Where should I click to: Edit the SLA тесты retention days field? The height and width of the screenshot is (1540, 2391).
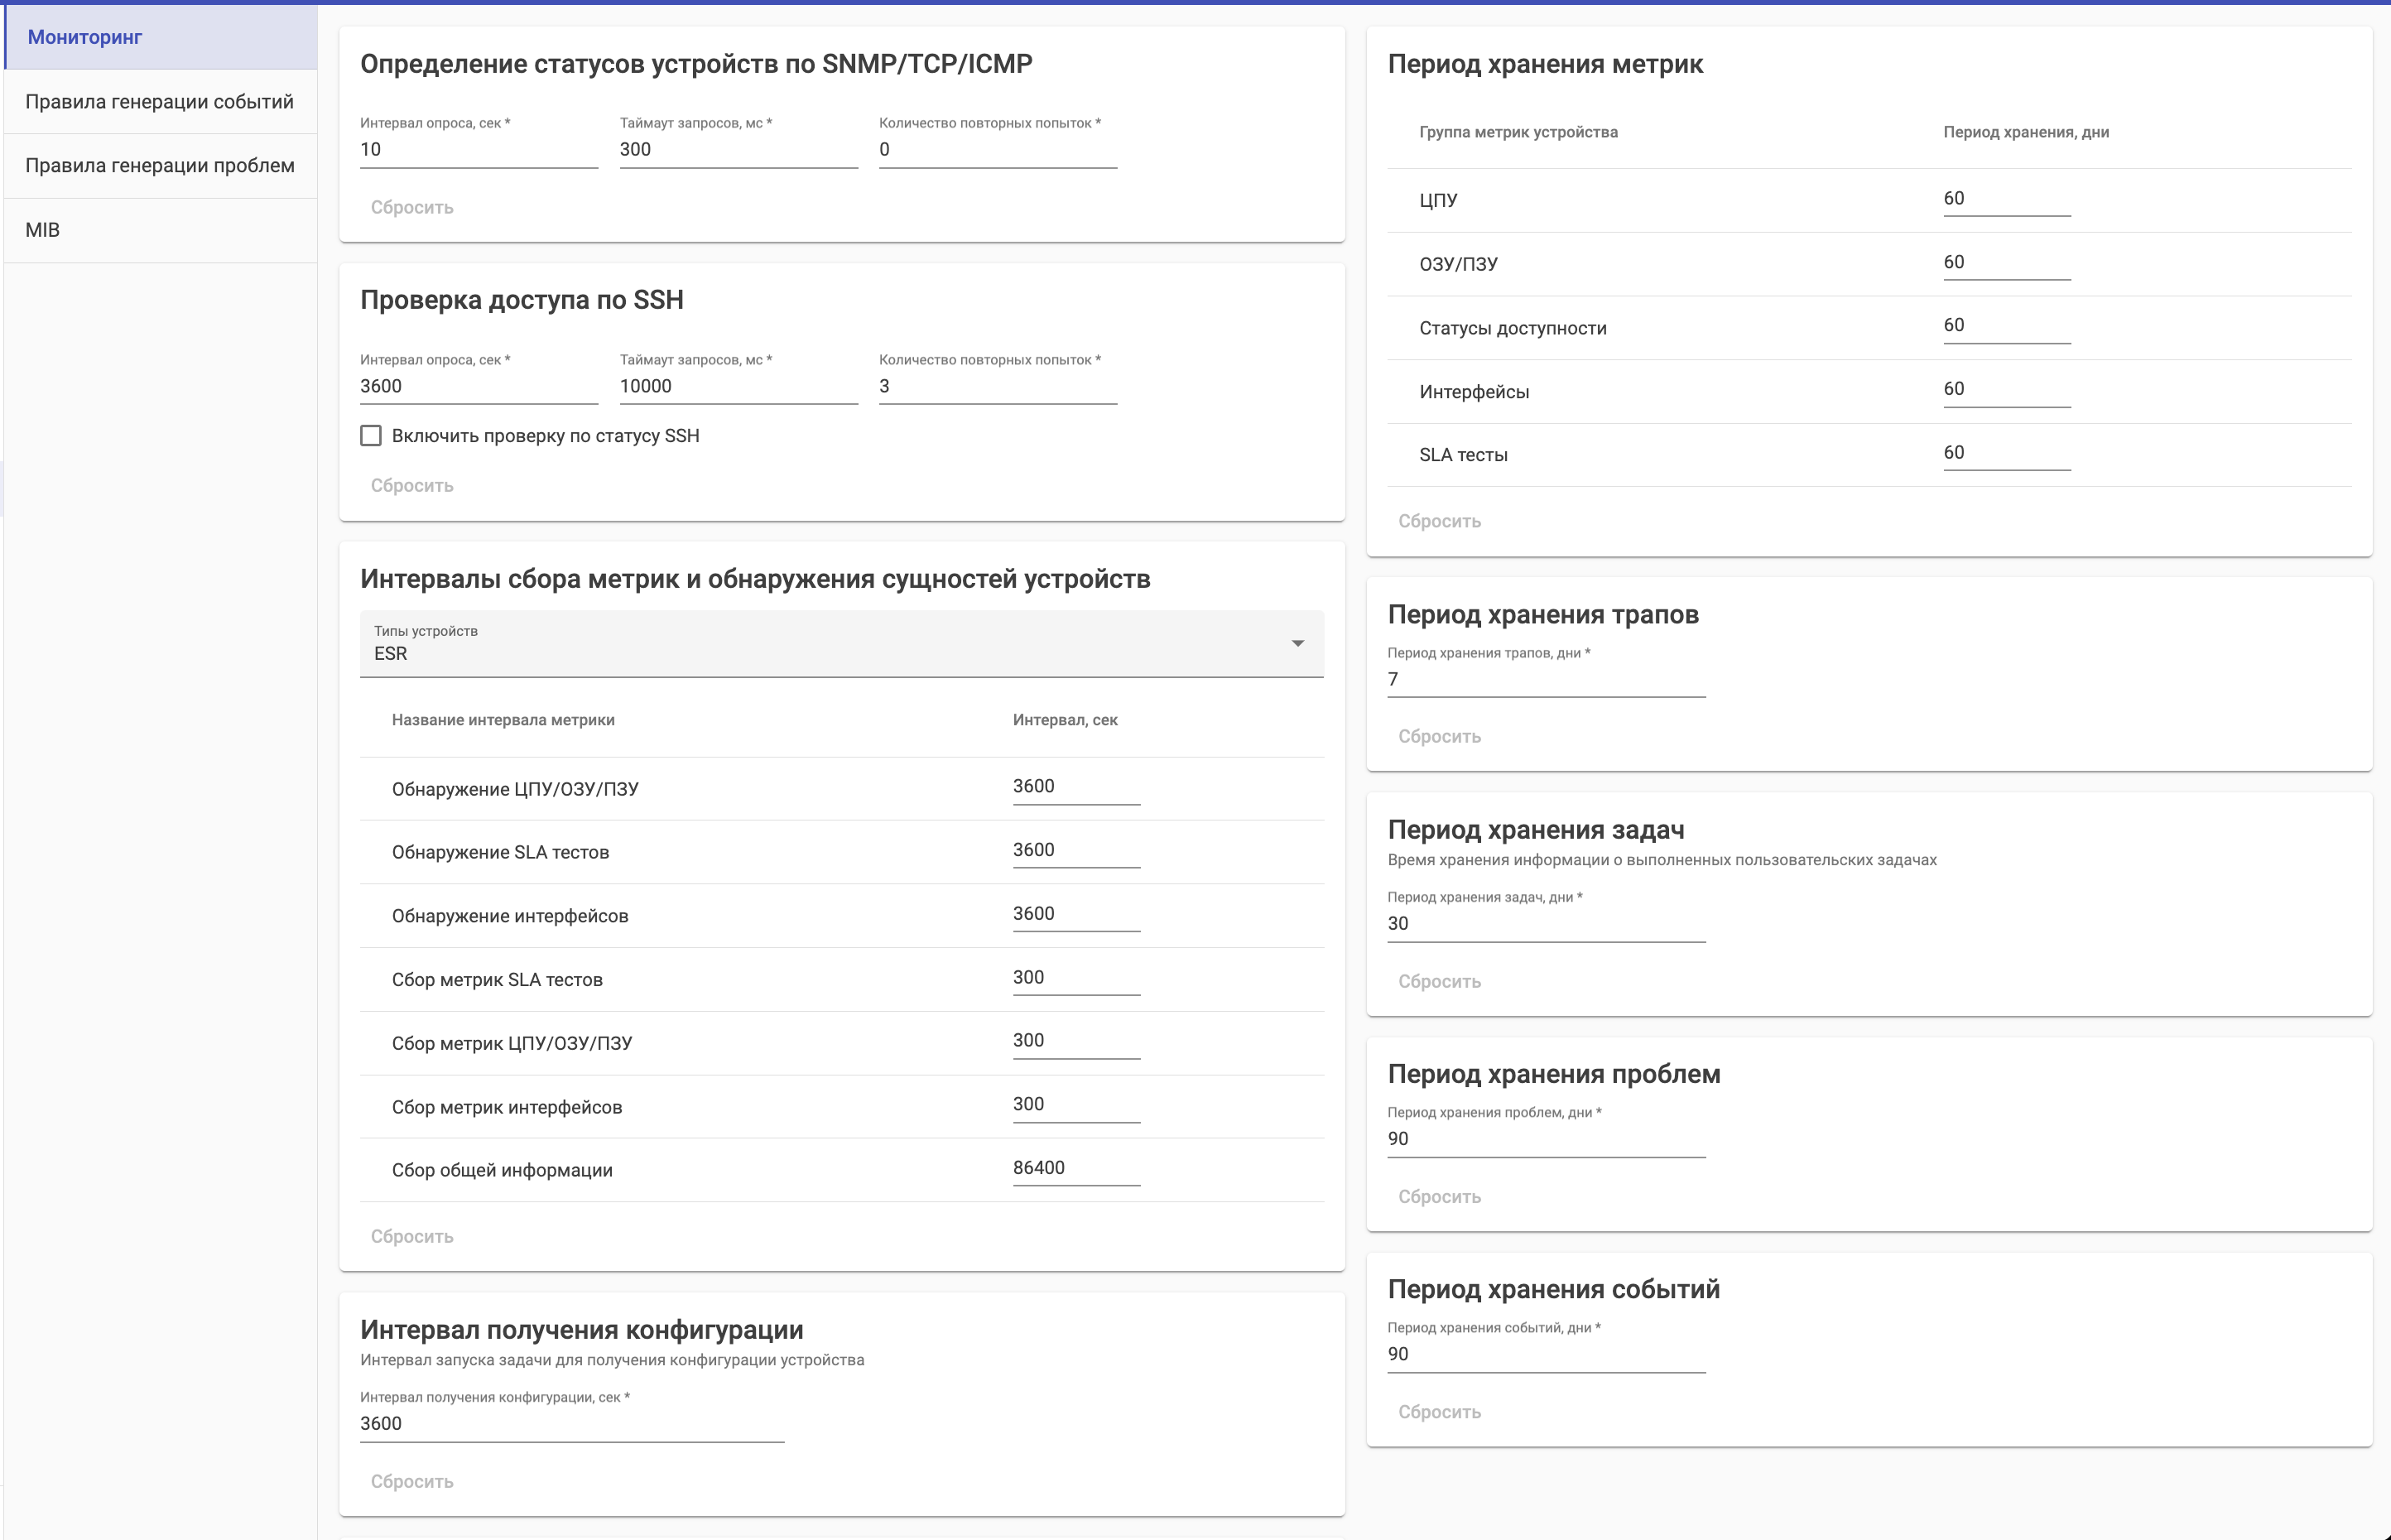click(x=2005, y=453)
